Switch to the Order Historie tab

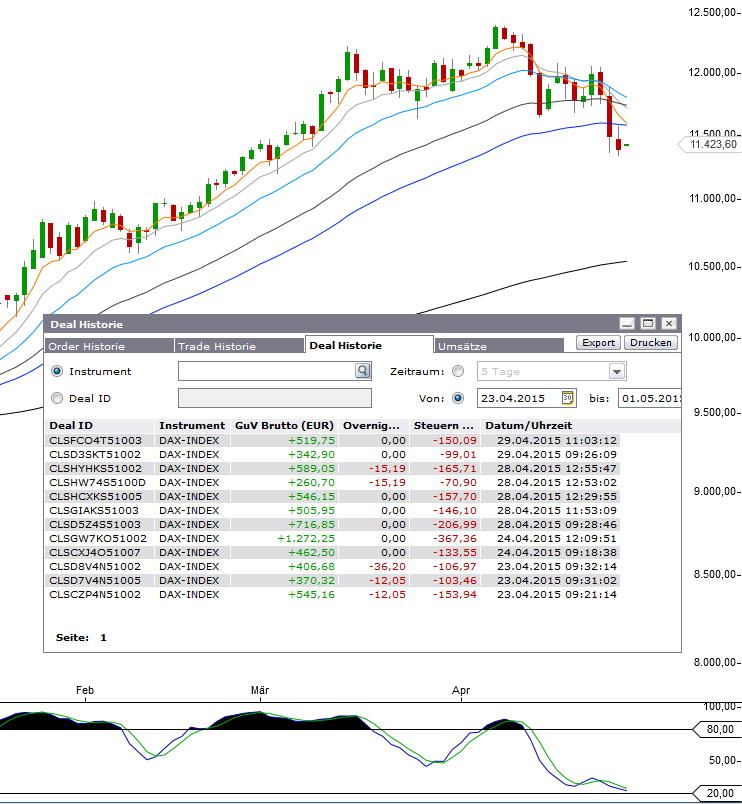pyautogui.click(x=87, y=346)
